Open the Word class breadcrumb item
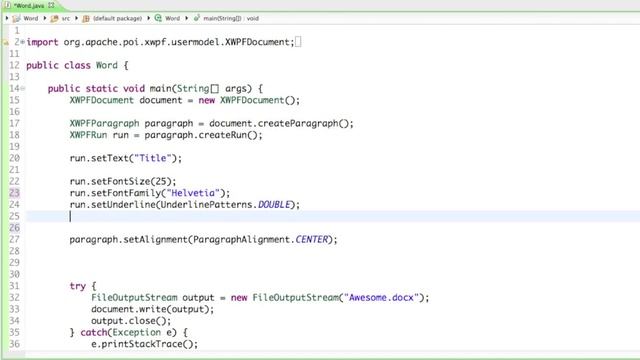The height and width of the screenshot is (360, 640). pyautogui.click(x=172, y=18)
